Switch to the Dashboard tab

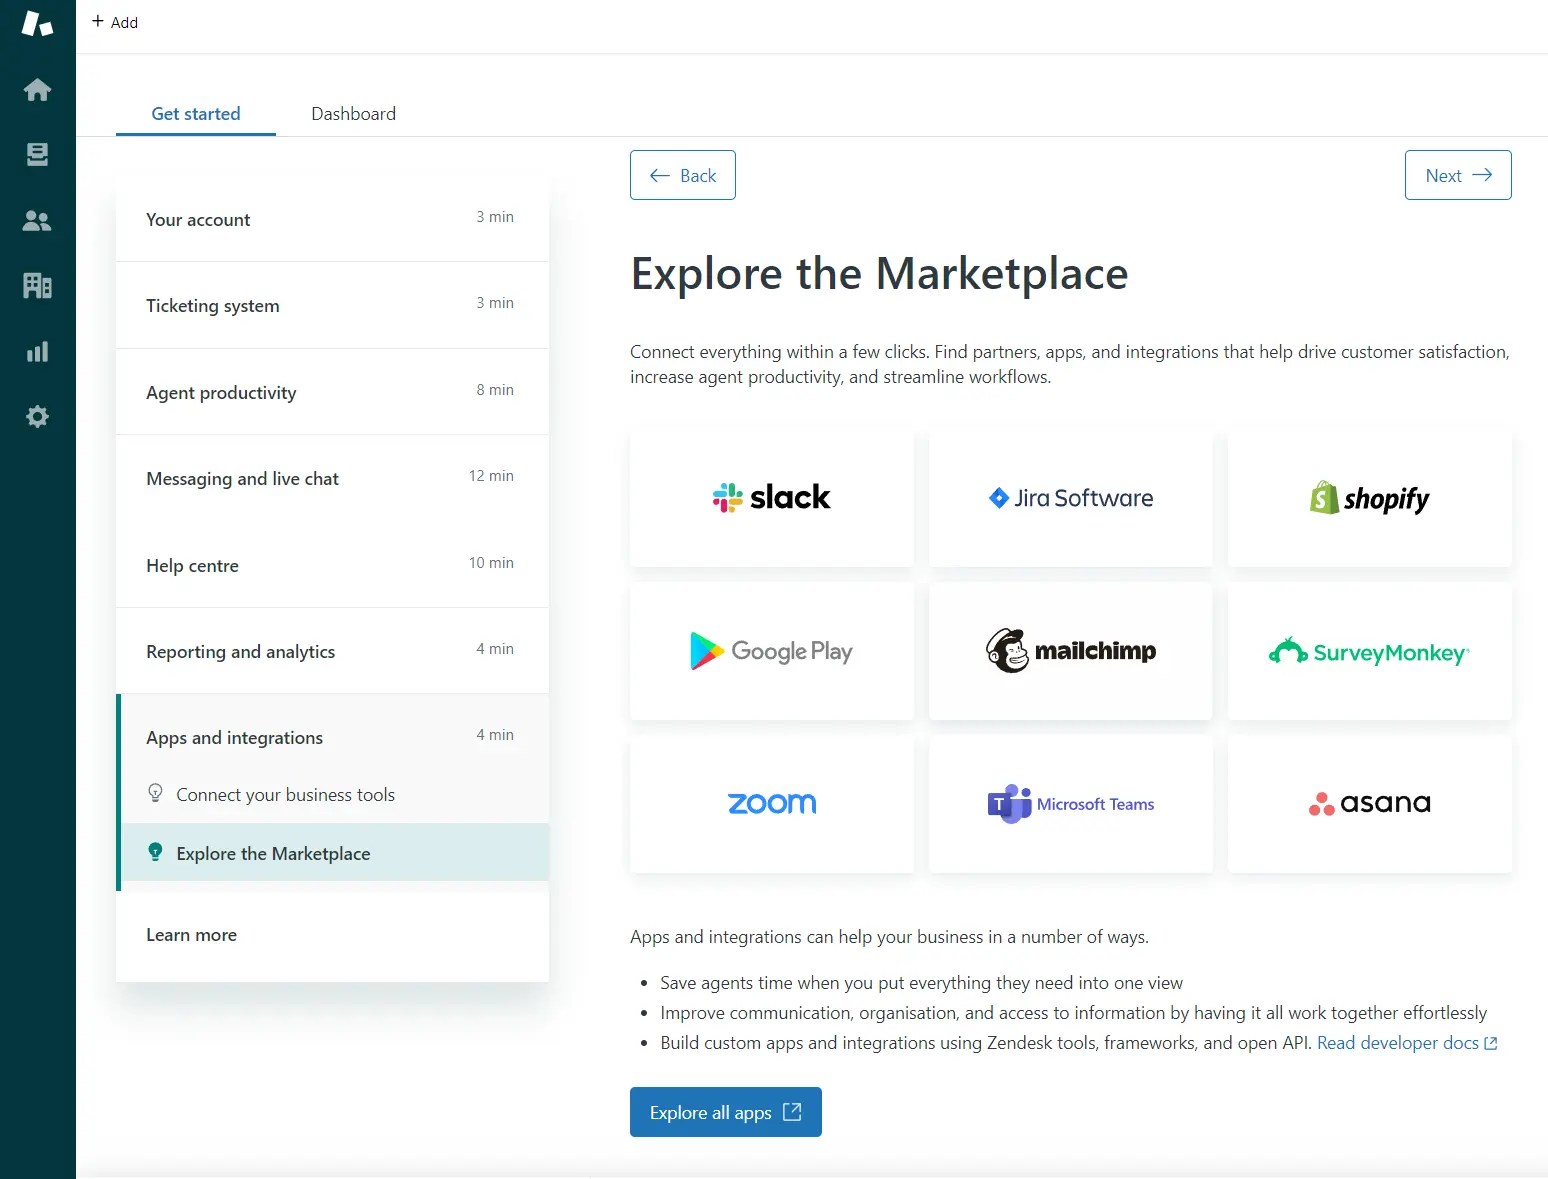[353, 113]
